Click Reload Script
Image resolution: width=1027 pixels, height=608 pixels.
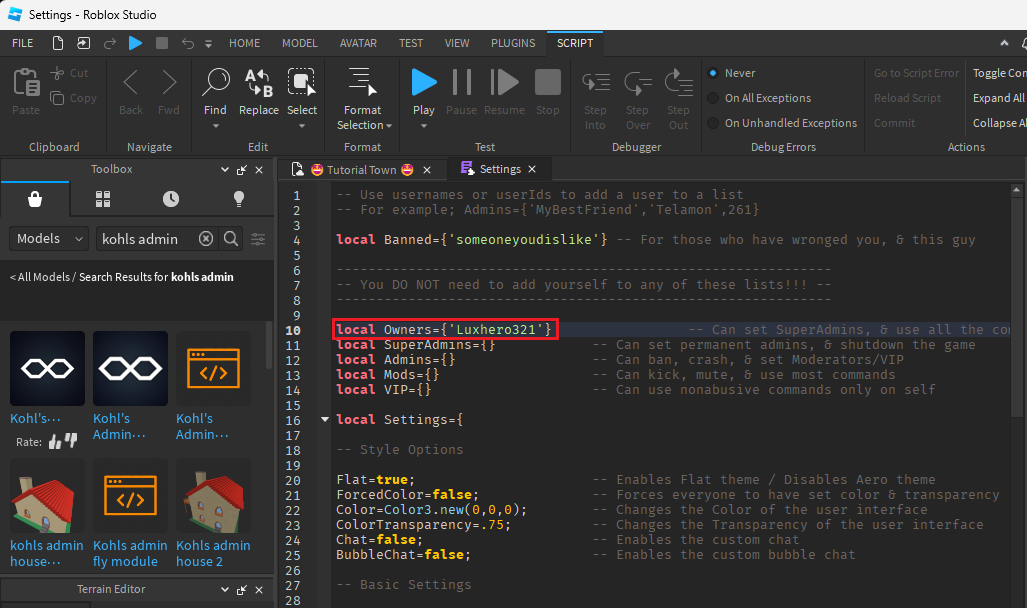pos(907,98)
